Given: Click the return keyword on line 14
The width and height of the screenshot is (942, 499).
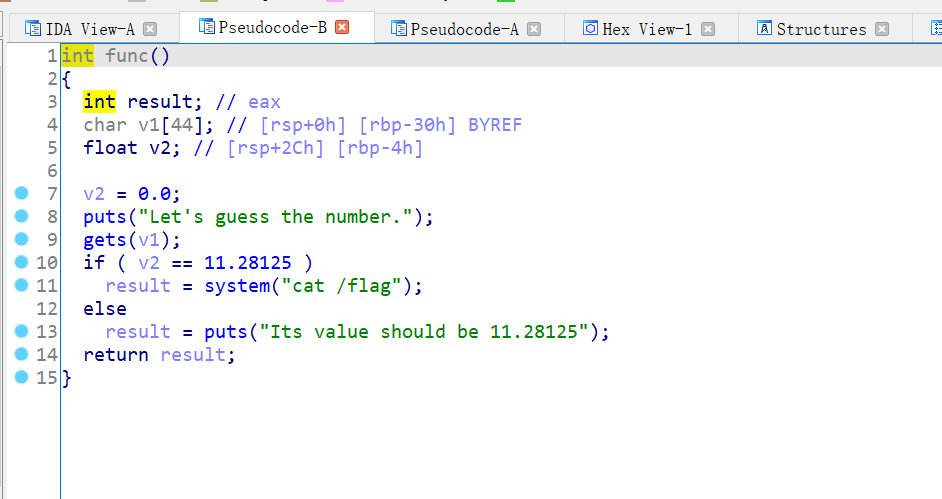Looking at the screenshot, I should (116, 355).
